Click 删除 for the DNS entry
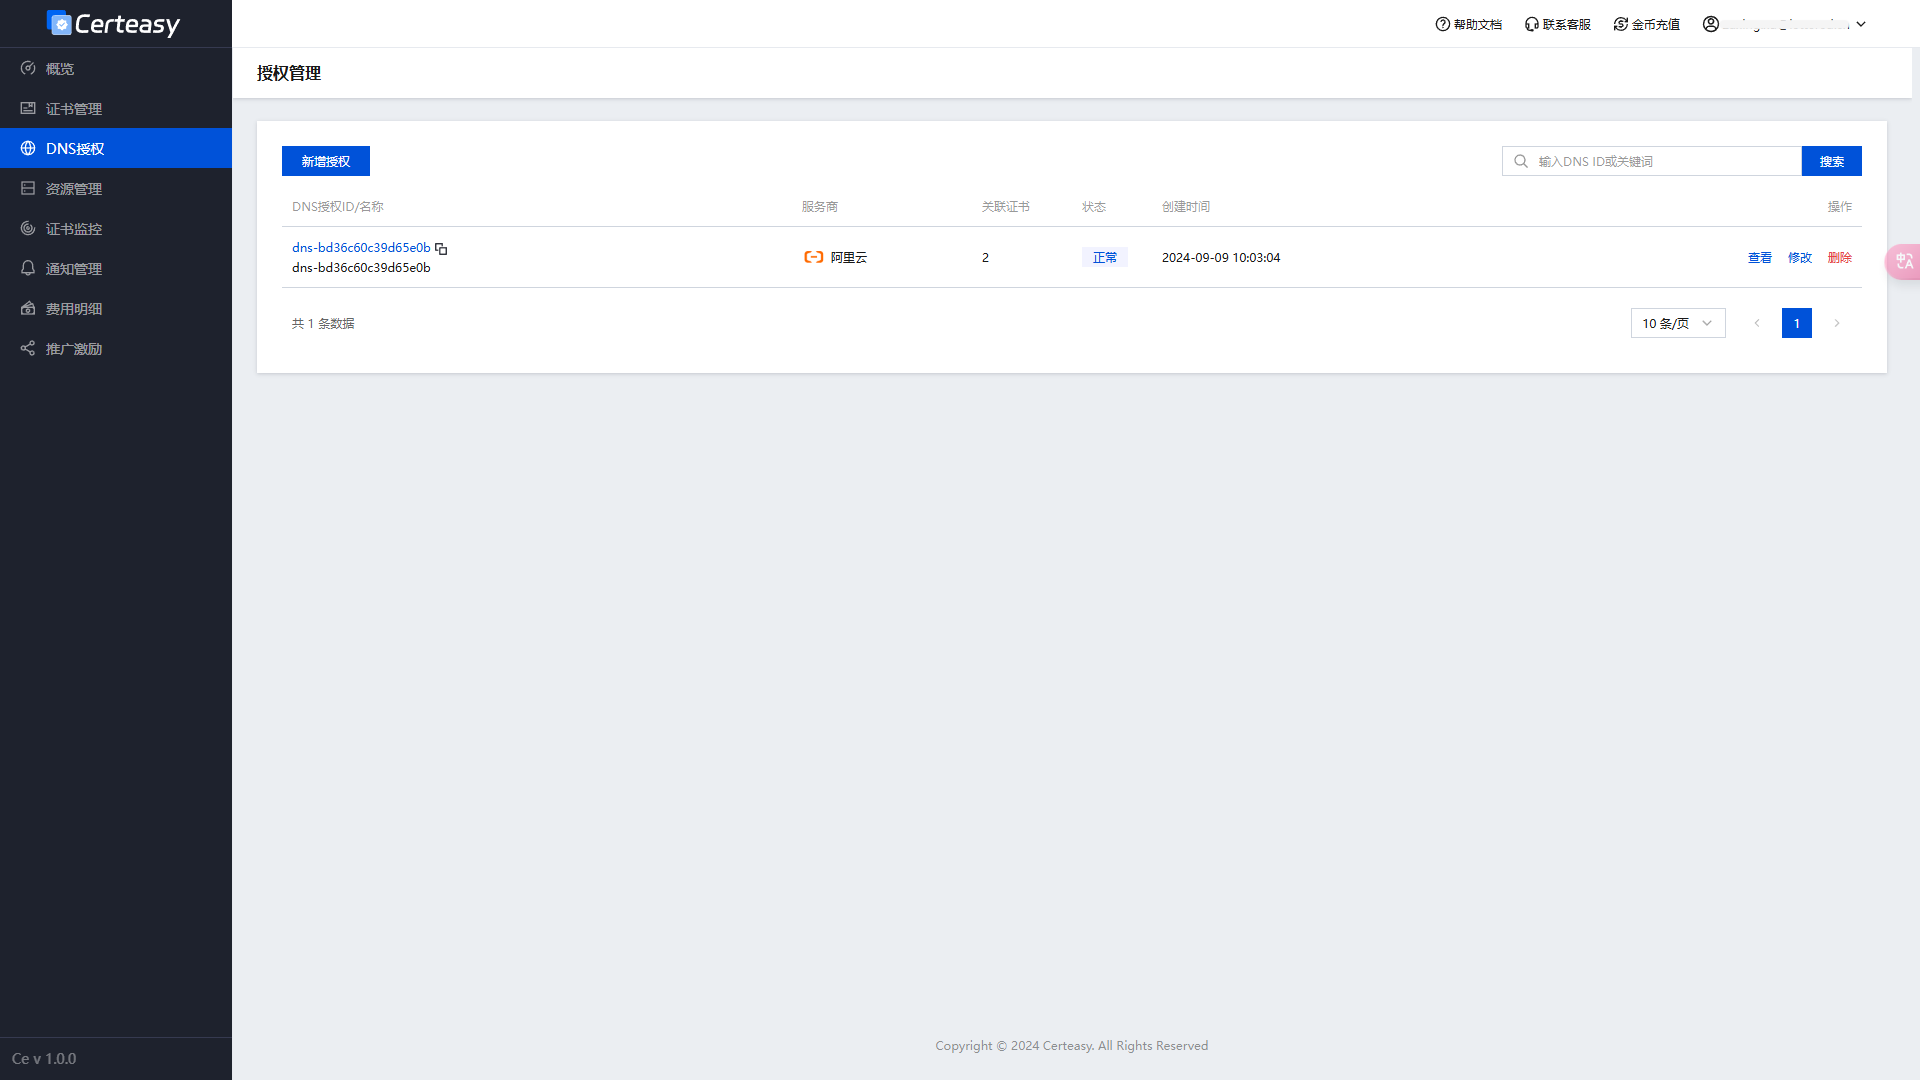Viewport: 1920px width, 1080px height. 1840,257
